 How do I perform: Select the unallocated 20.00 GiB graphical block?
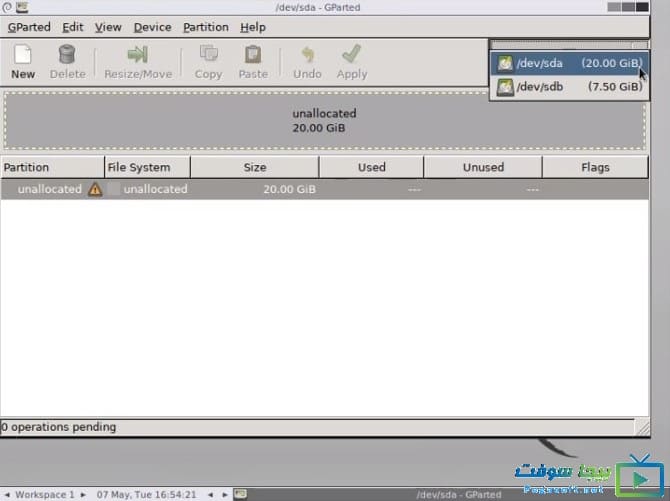pyautogui.click(x=324, y=121)
